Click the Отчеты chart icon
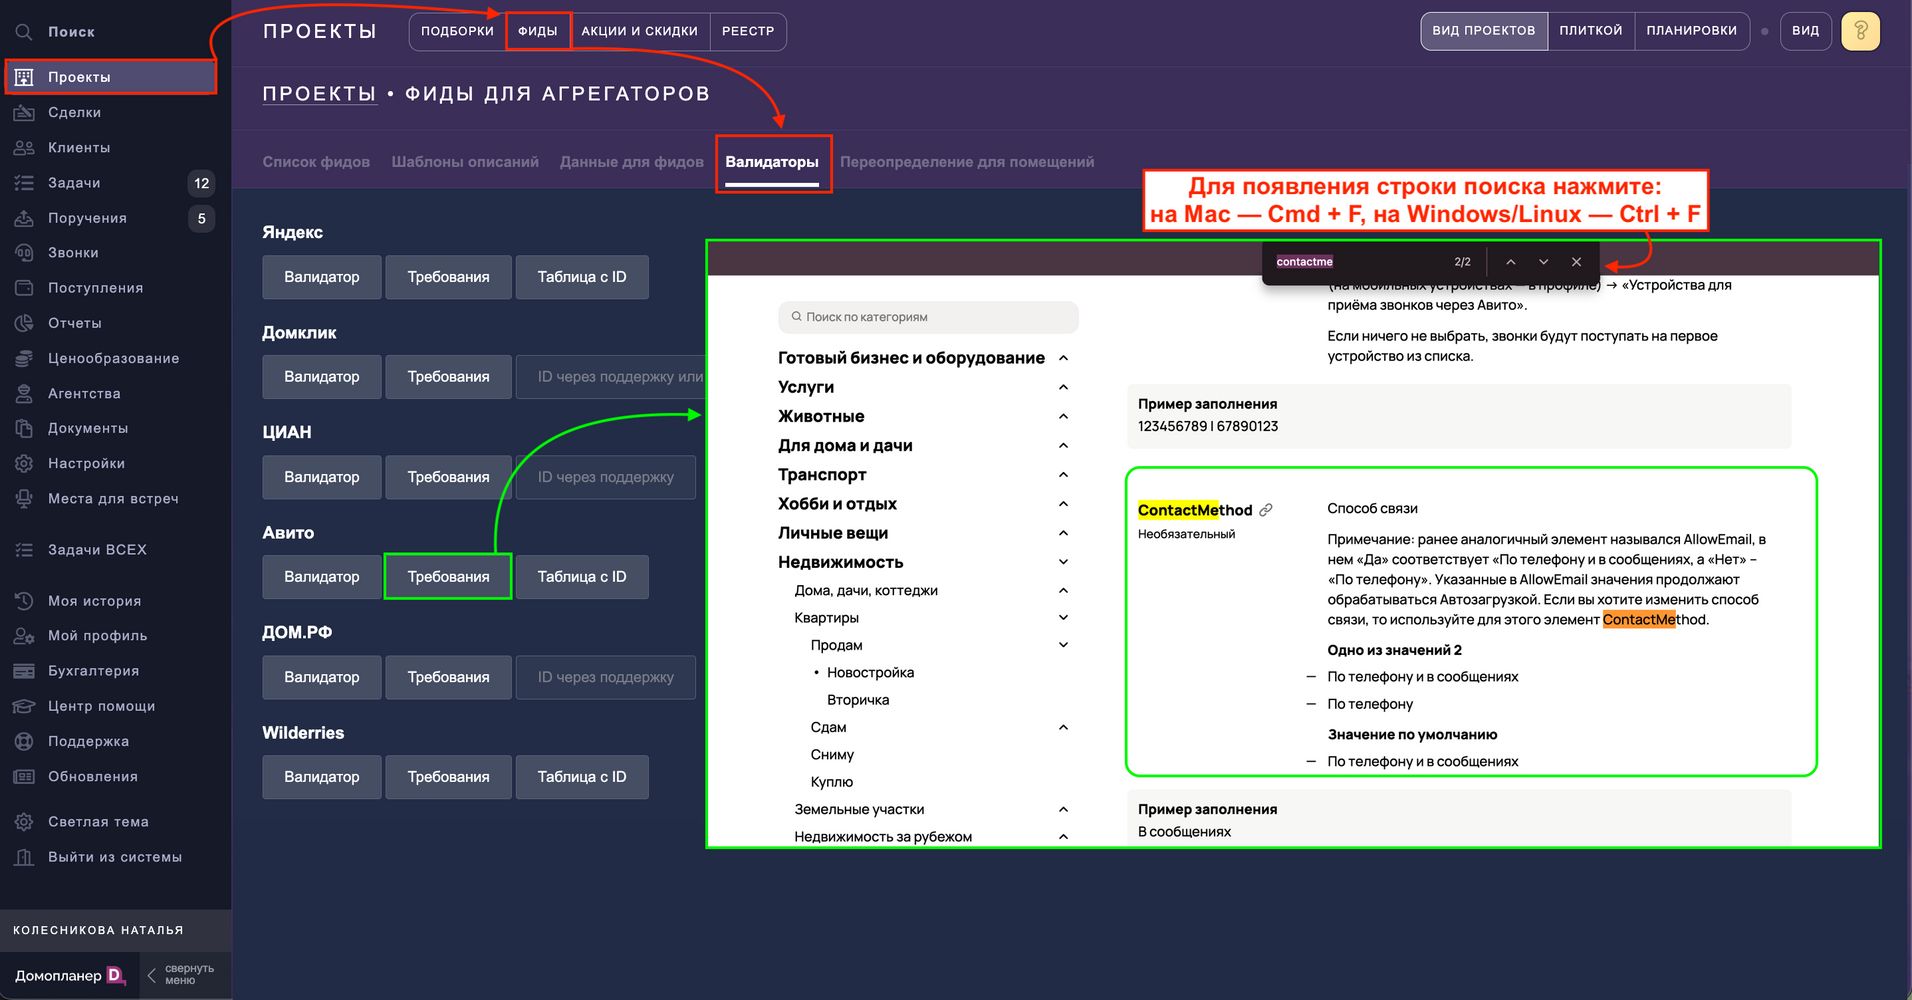The height and width of the screenshot is (1000, 1912). (x=24, y=323)
